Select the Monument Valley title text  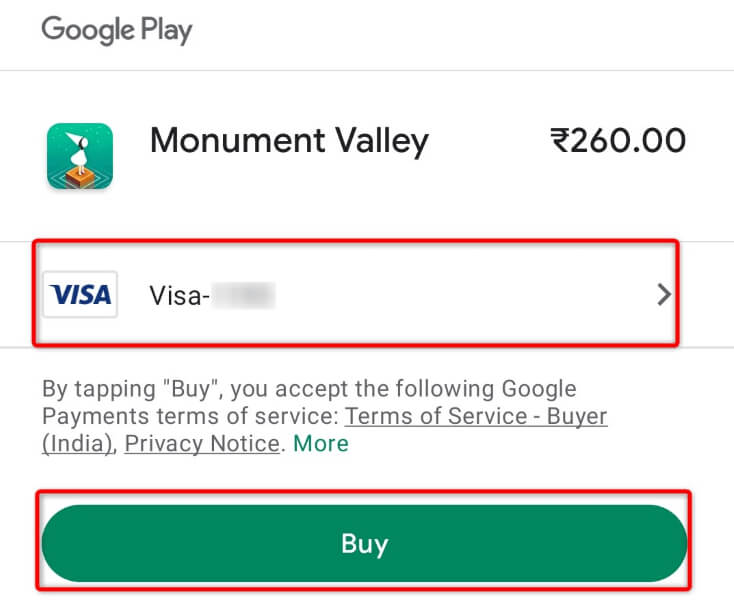(289, 141)
